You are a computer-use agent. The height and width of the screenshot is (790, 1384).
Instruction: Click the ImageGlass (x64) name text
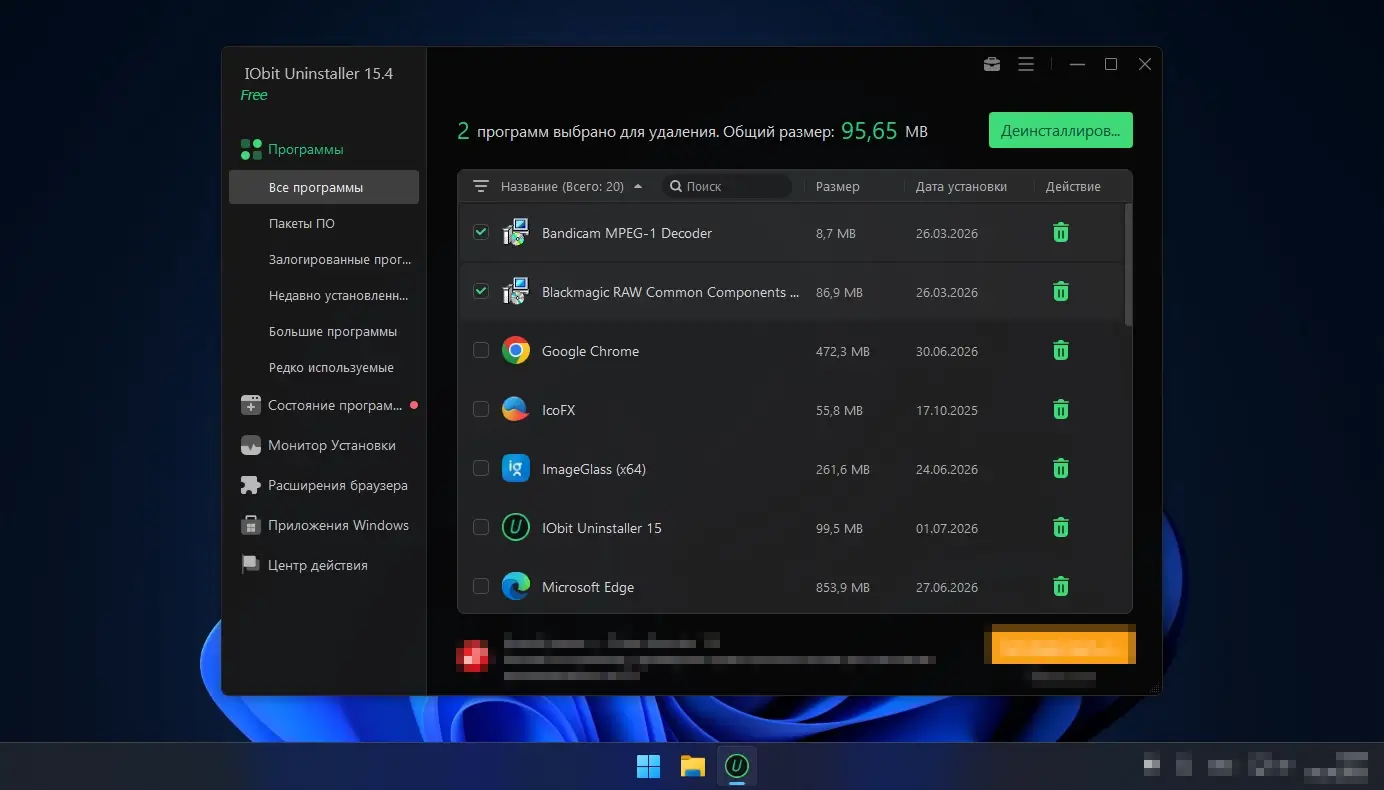(x=594, y=469)
